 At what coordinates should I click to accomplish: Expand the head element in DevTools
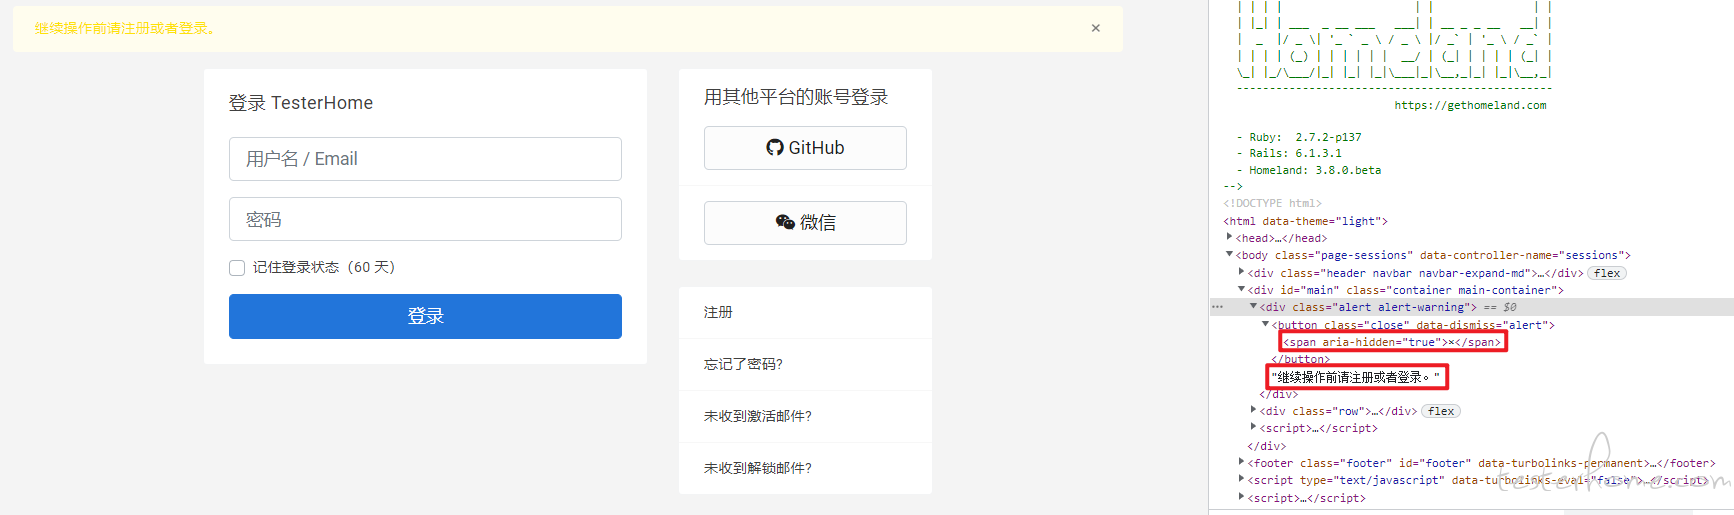(x=1230, y=237)
